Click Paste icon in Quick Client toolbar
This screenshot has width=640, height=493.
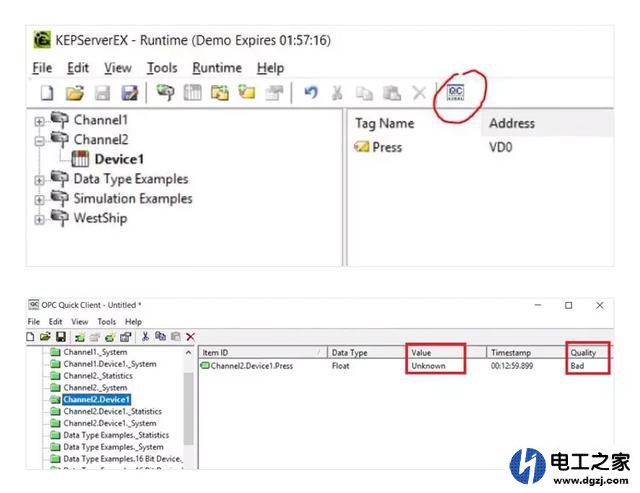(x=176, y=337)
